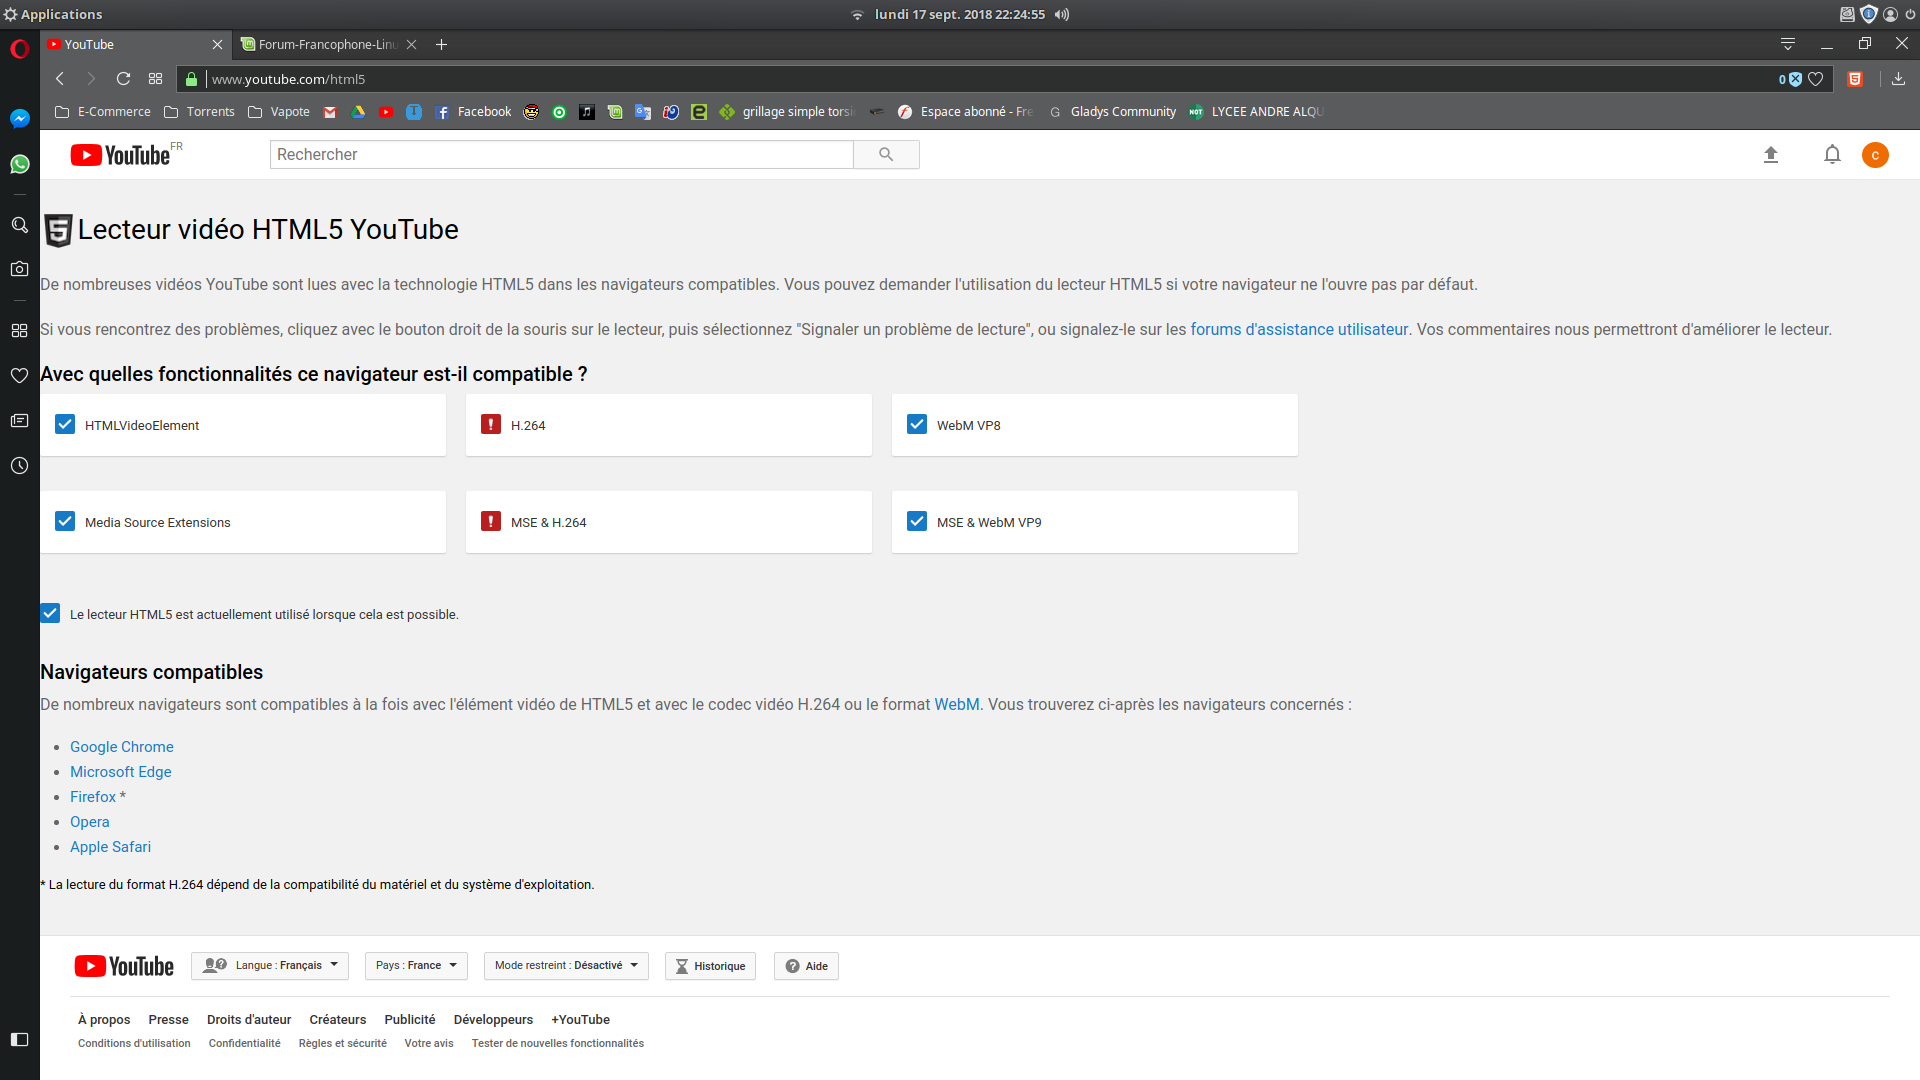This screenshot has width=1920, height=1080.
Task: Click the Opera snapshot camera icon
Action: [x=19, y=269]
